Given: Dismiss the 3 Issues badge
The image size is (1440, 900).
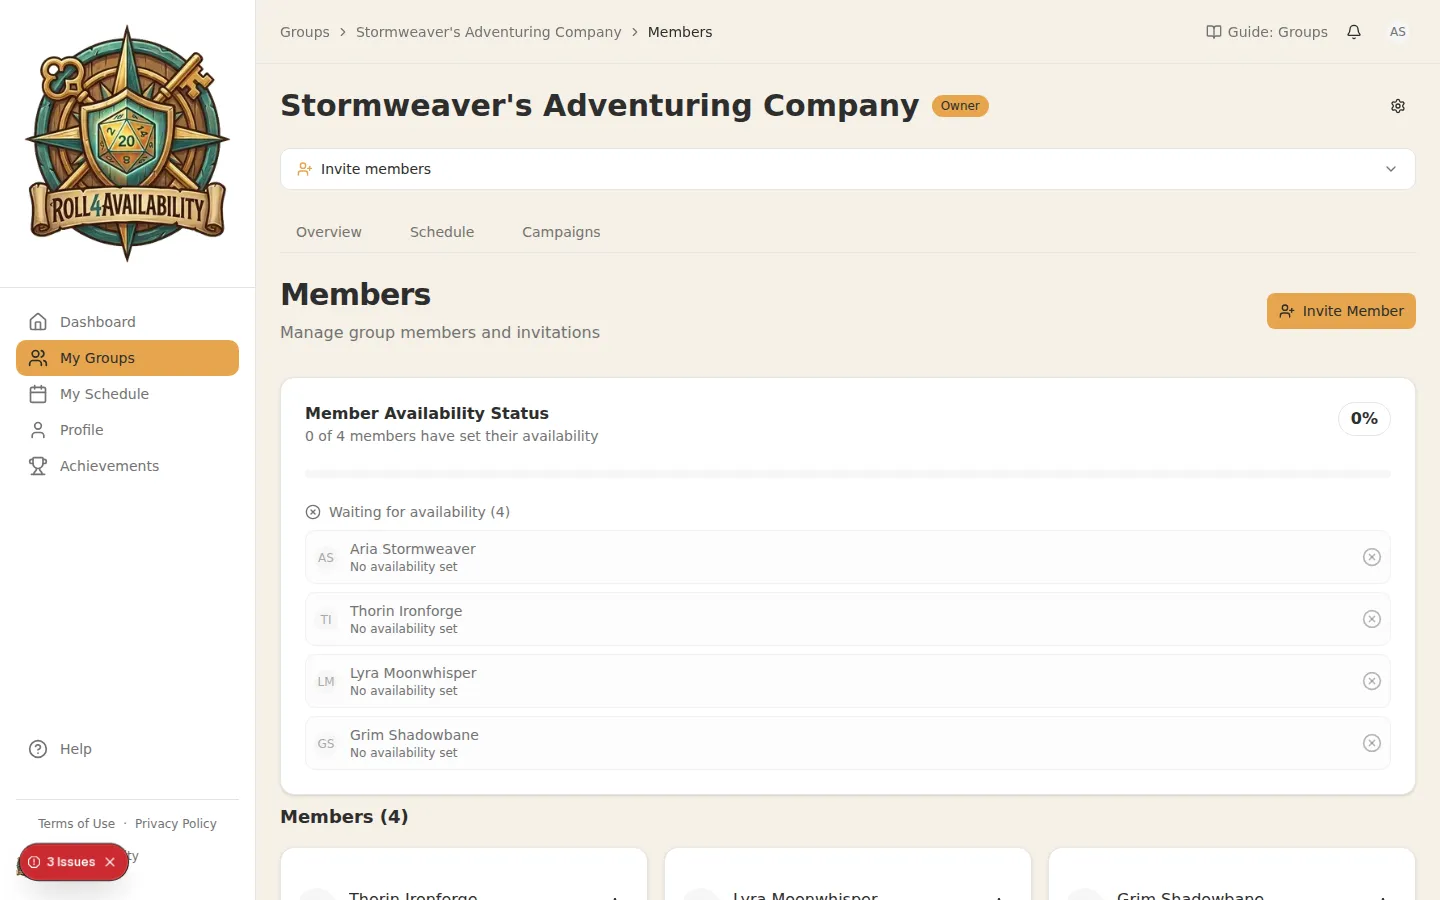Looking at the screenshot, I should [109, 861].
